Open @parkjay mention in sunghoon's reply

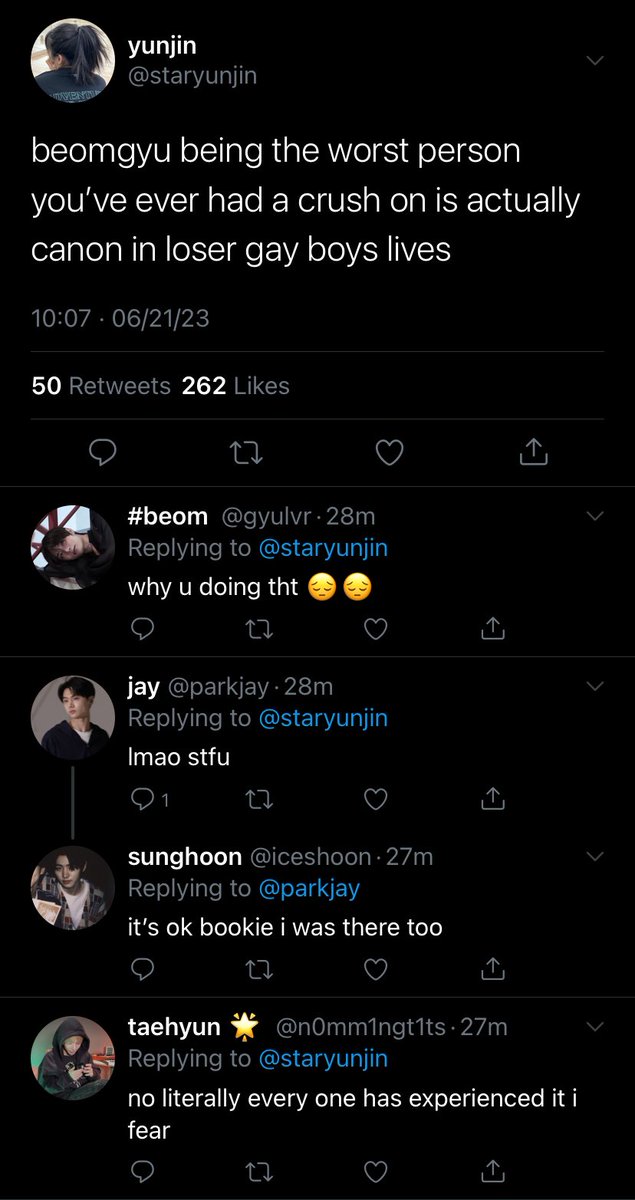[309, 888]
